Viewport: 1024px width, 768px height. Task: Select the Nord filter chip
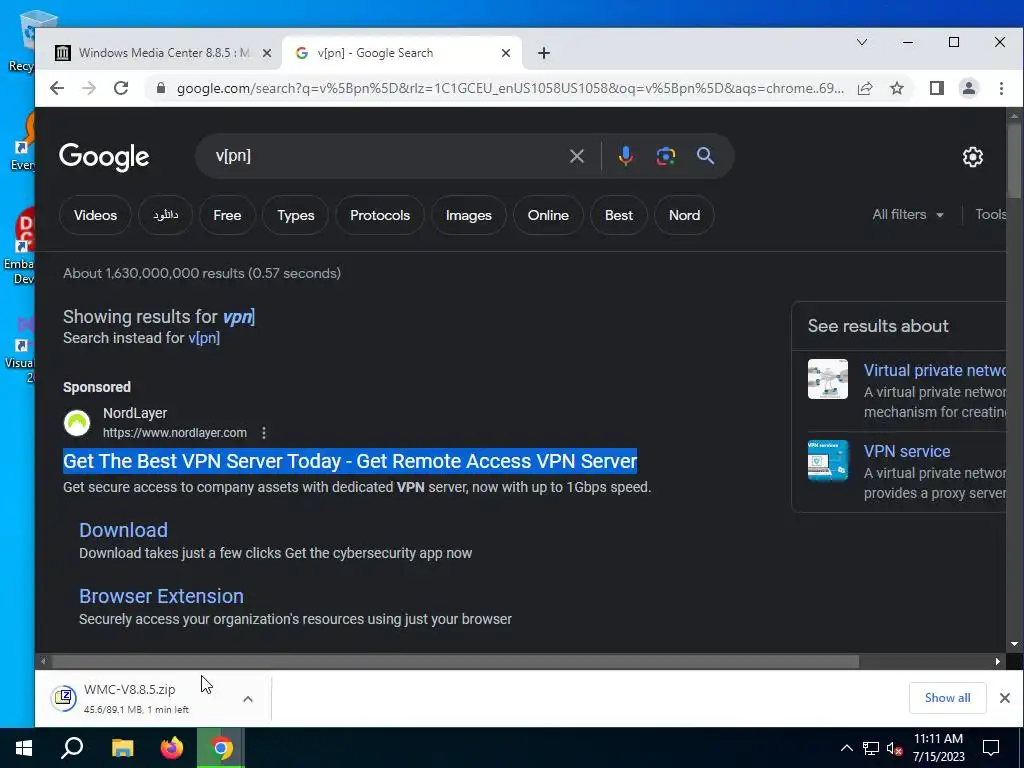(x=684, y=215)
